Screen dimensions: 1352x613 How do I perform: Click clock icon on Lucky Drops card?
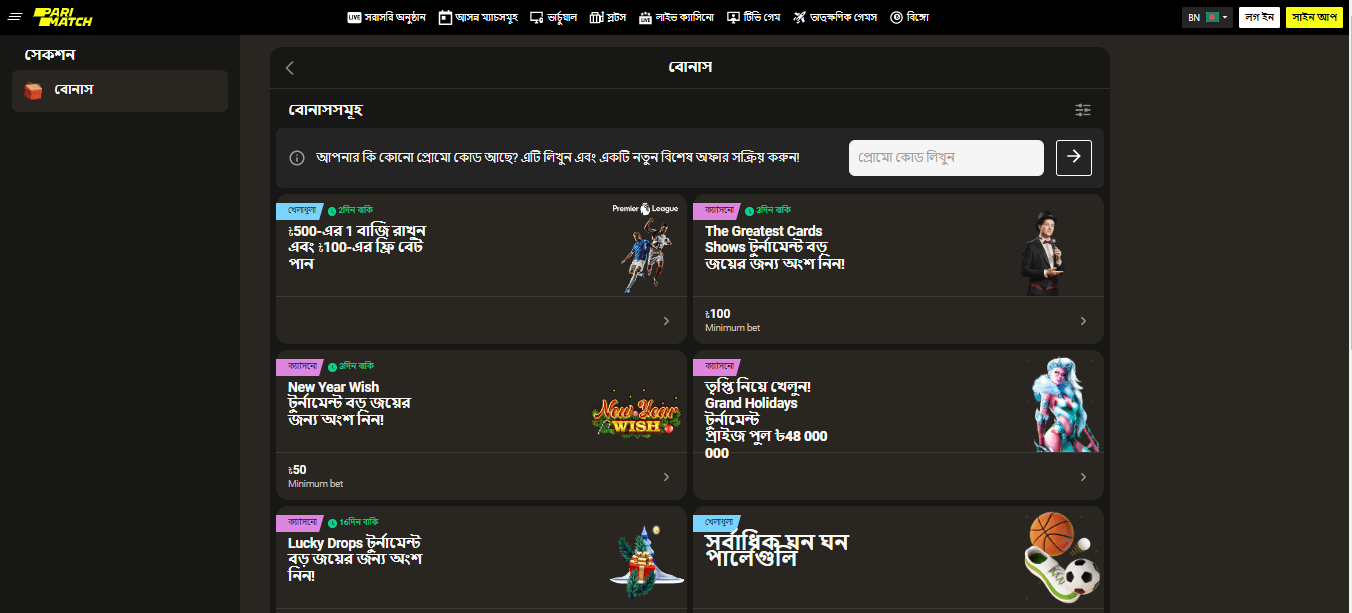point(332,522)
